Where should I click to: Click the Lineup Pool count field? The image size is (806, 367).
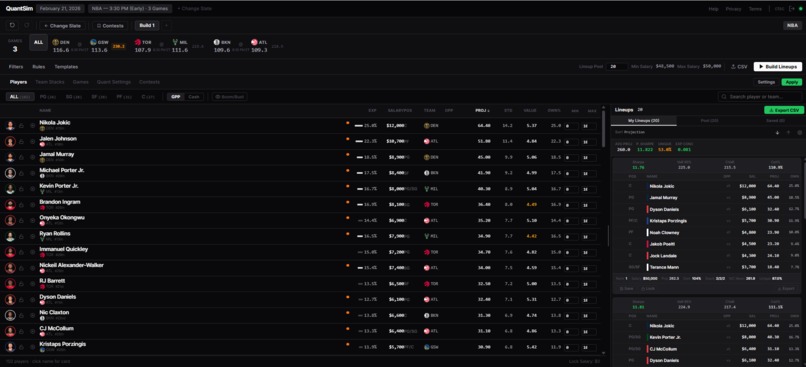(616, 67)
